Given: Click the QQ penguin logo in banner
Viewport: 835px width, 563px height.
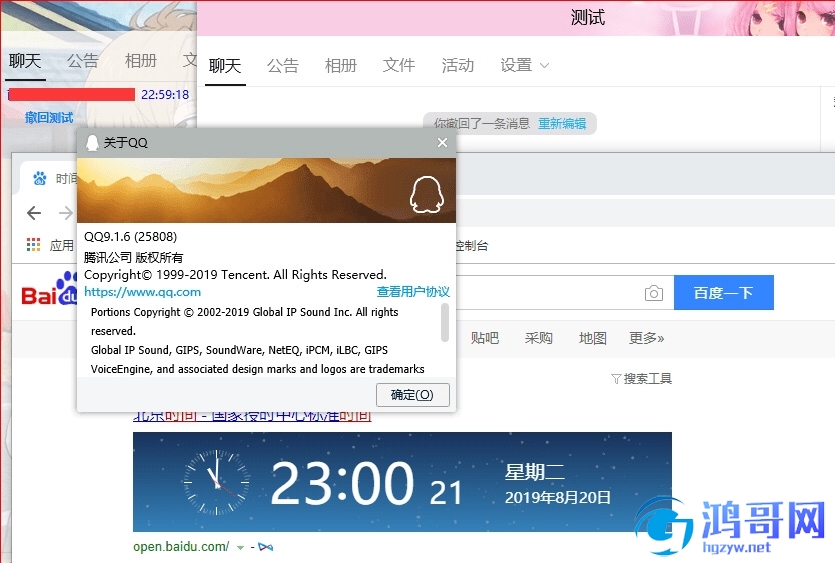Looking at the screenshot, I should coord(427,195).
